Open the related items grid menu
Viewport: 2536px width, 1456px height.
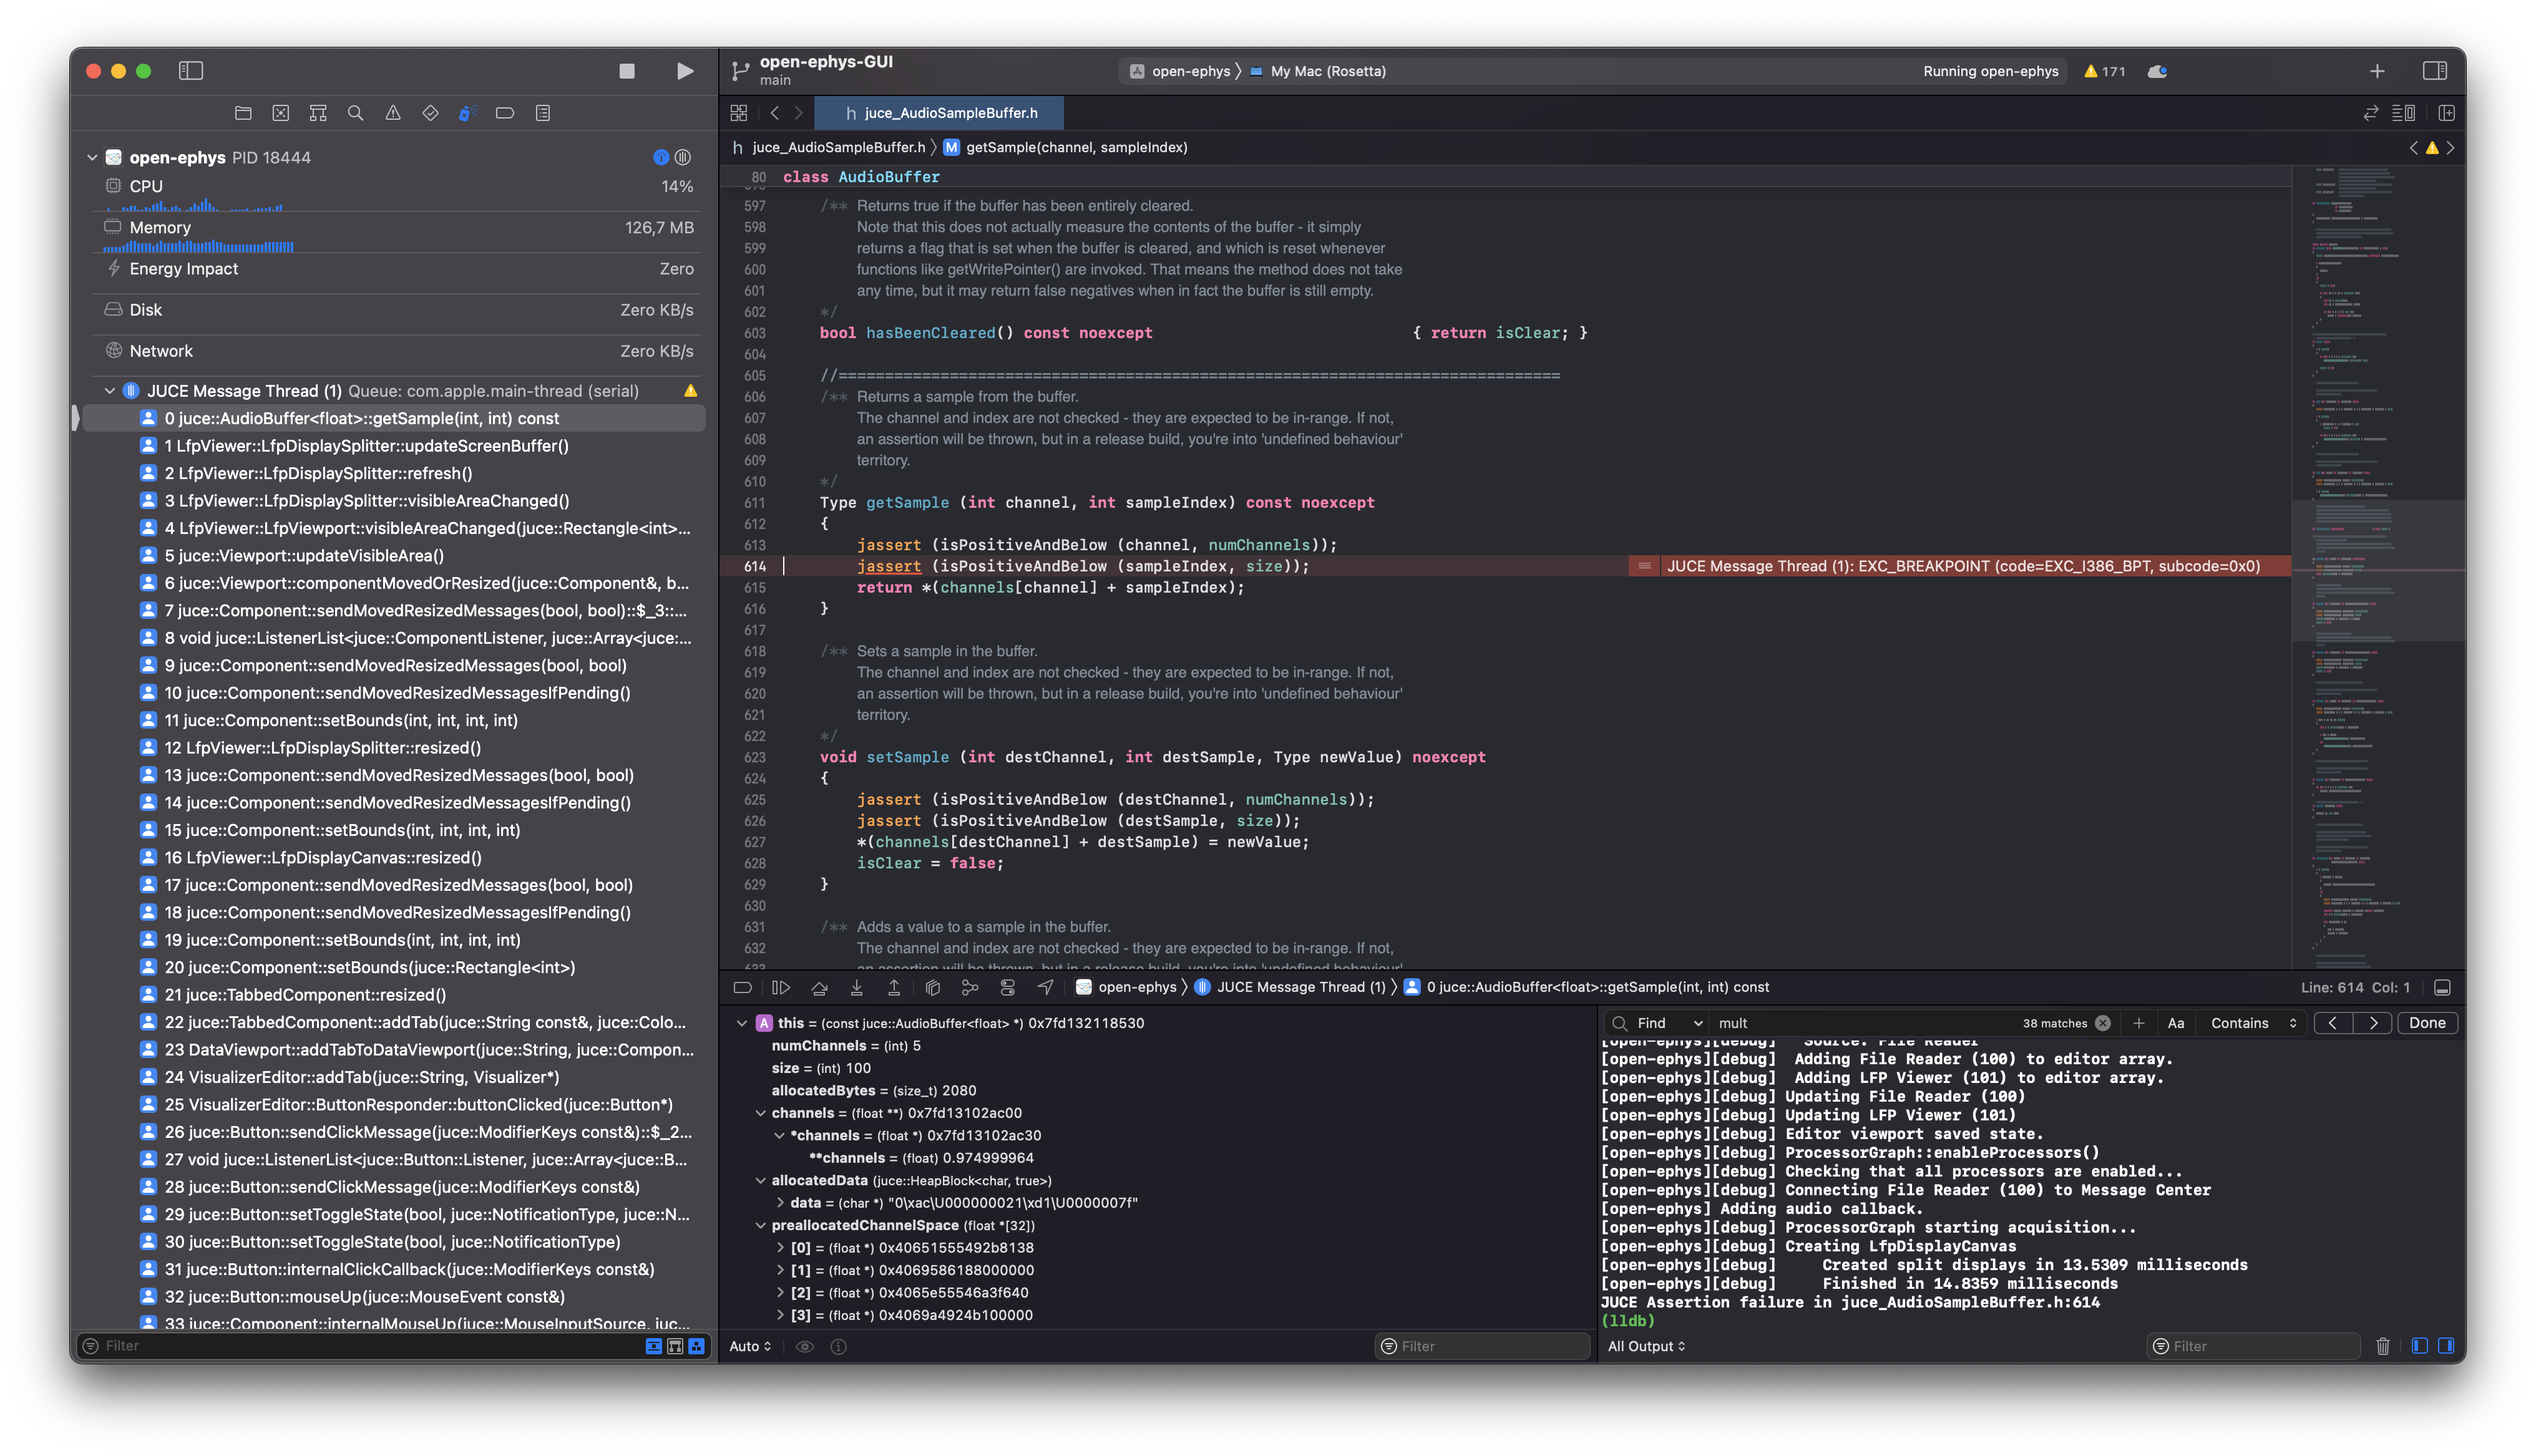click(x=739, y=113)
